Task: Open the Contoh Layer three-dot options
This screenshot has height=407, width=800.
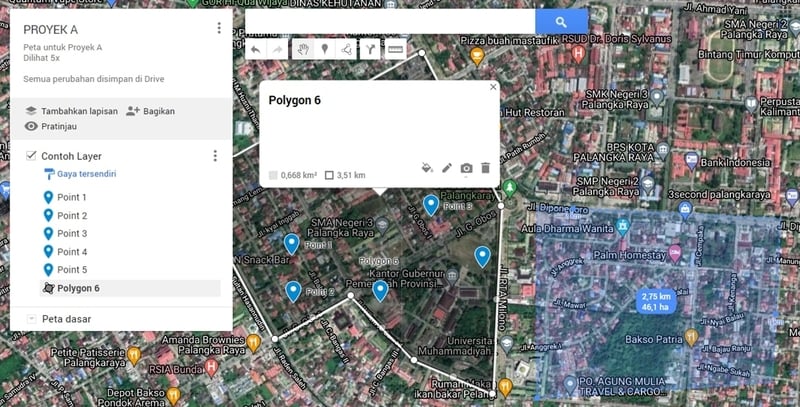Action: pos(215,156)
